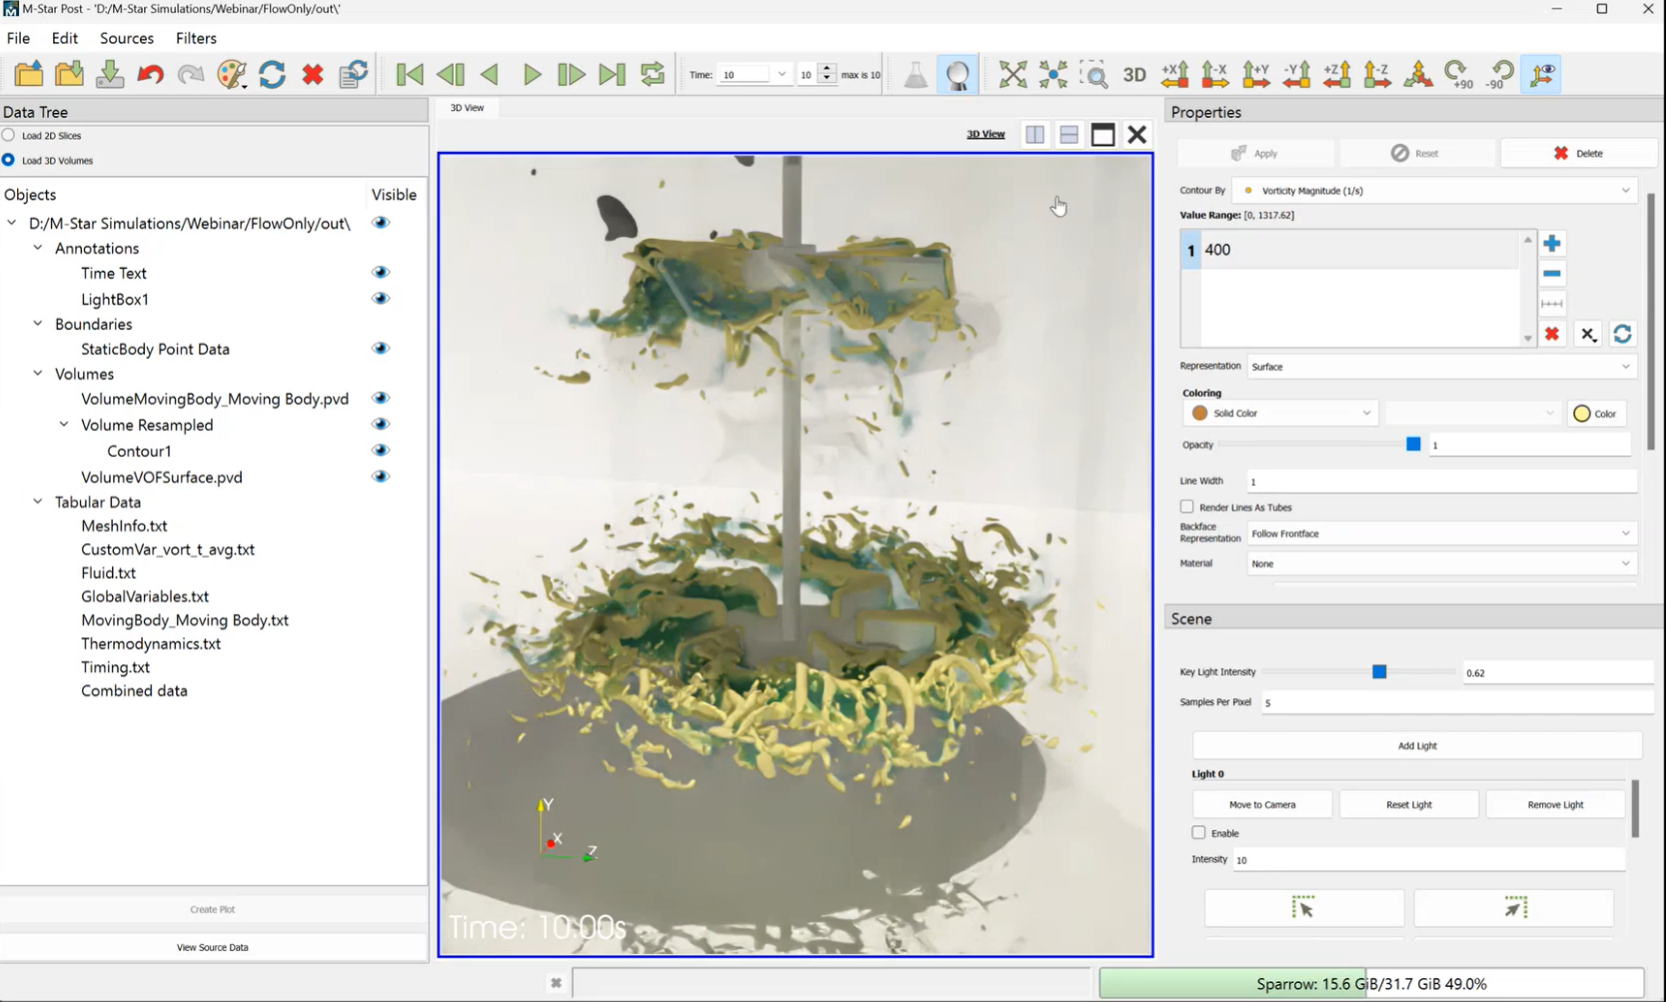Open the Representation Surface dropdown
The width and height of the screenshot is (1666, 1002).
(1442, 366)
